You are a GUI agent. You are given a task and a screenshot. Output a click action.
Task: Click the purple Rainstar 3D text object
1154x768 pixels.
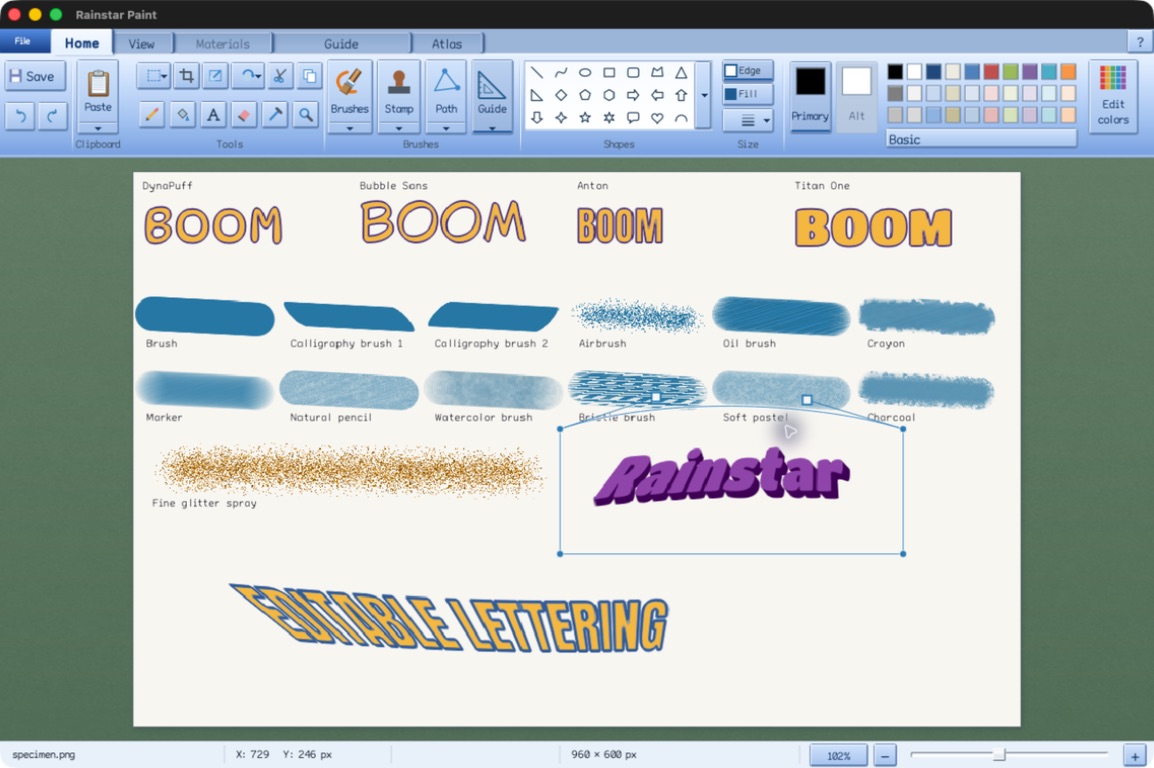[x=722, y=476]
